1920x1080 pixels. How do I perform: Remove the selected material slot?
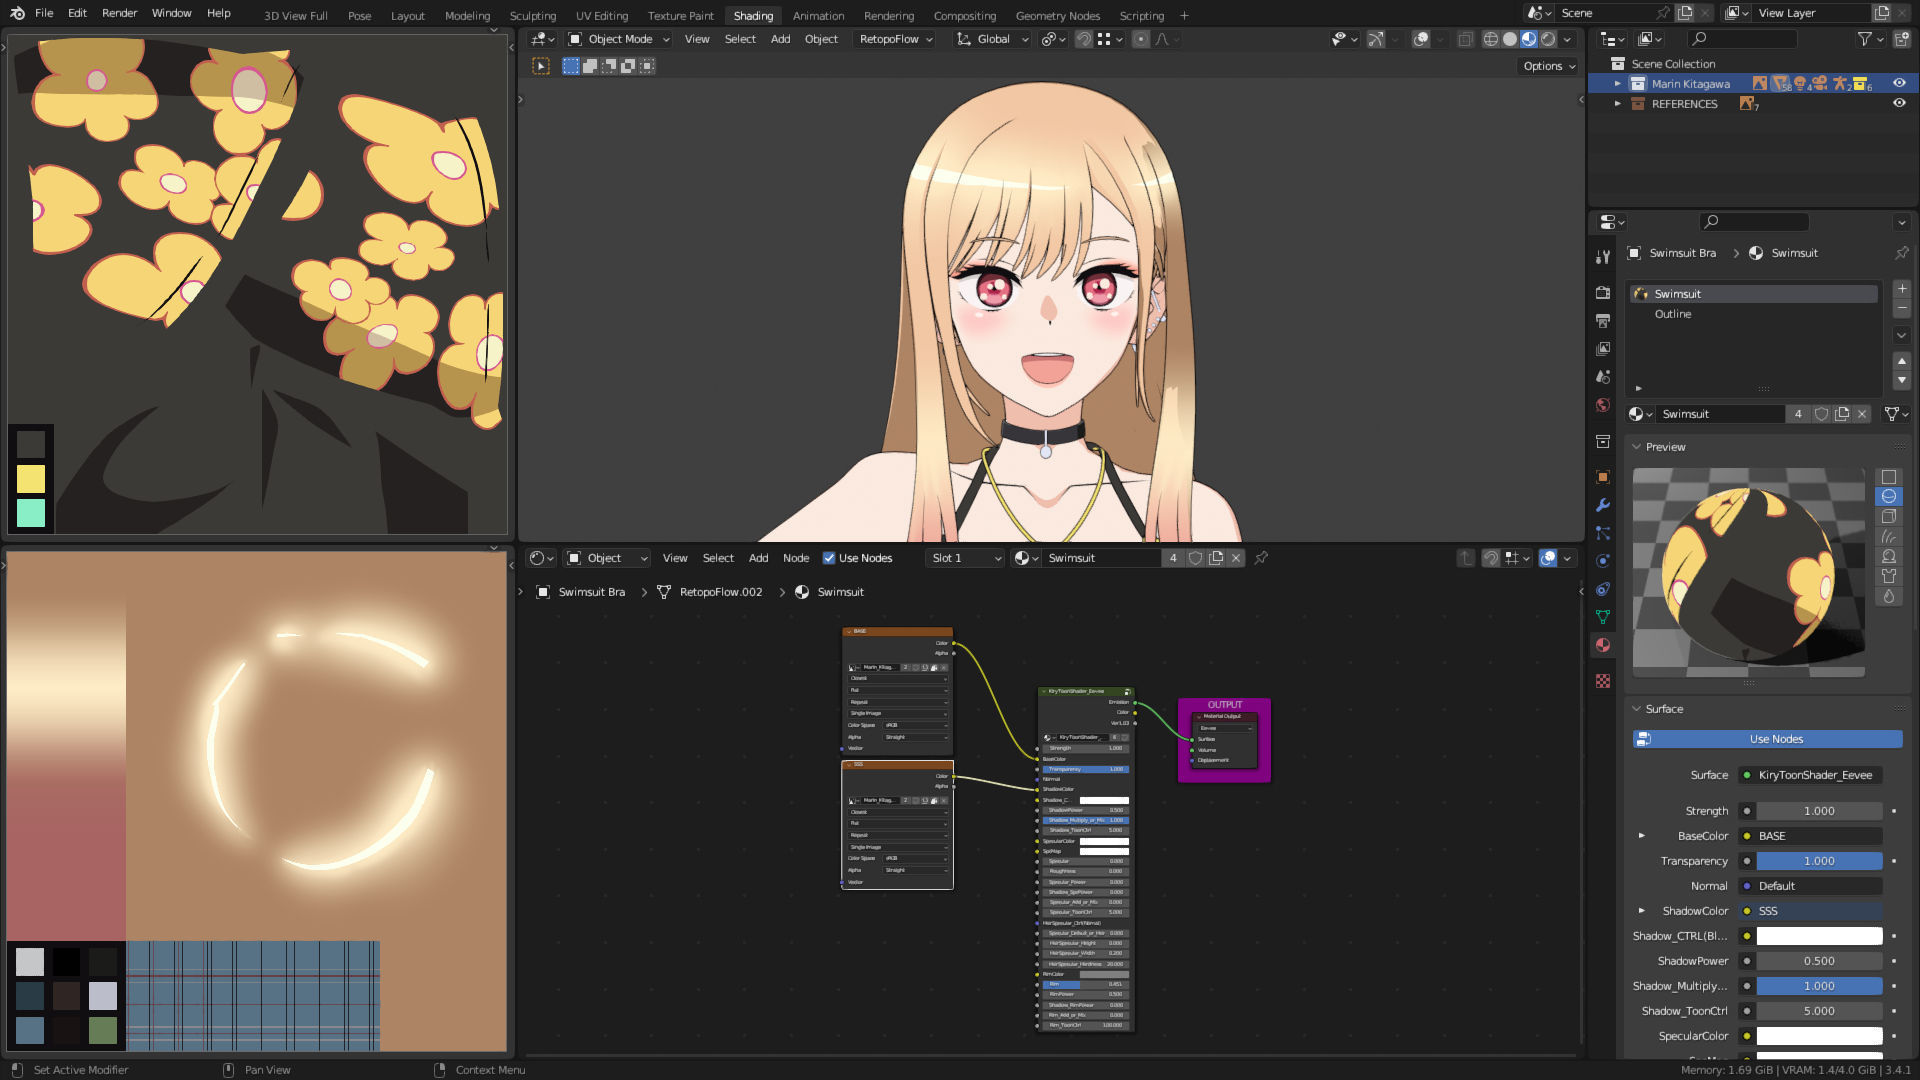[1902, 309]
